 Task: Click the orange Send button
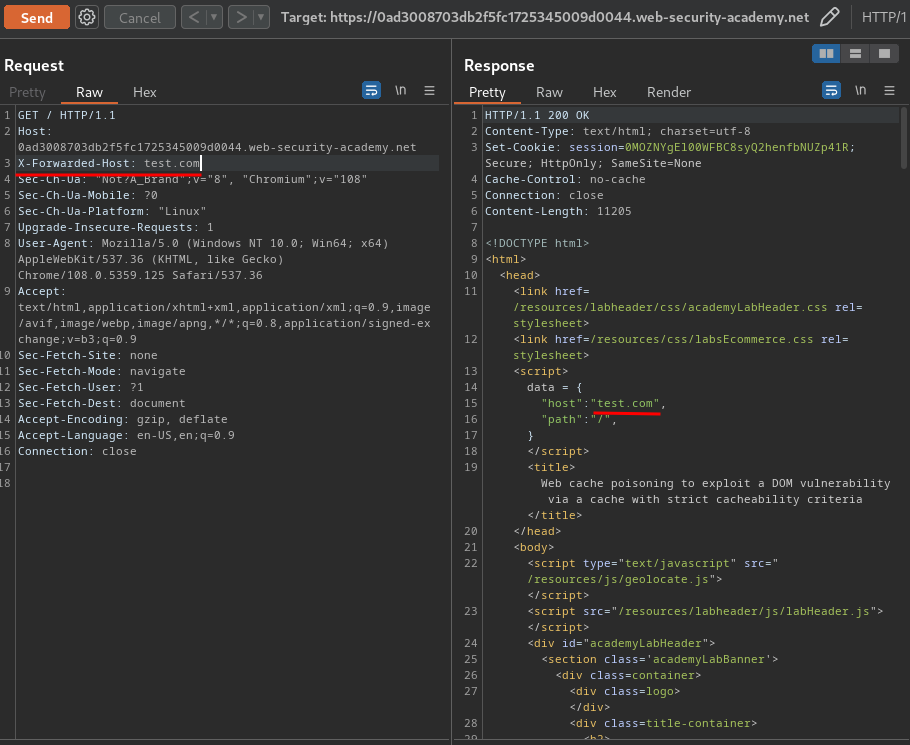[37, 17]
